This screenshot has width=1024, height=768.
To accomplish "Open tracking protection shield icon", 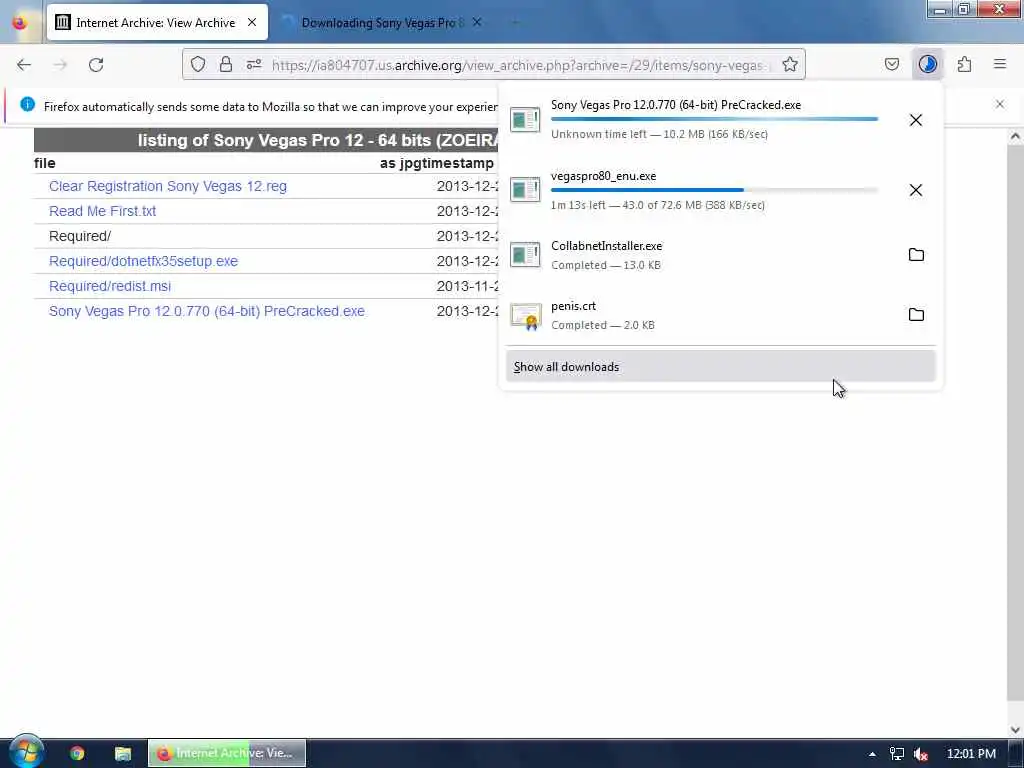I will [x=198, y=64].
